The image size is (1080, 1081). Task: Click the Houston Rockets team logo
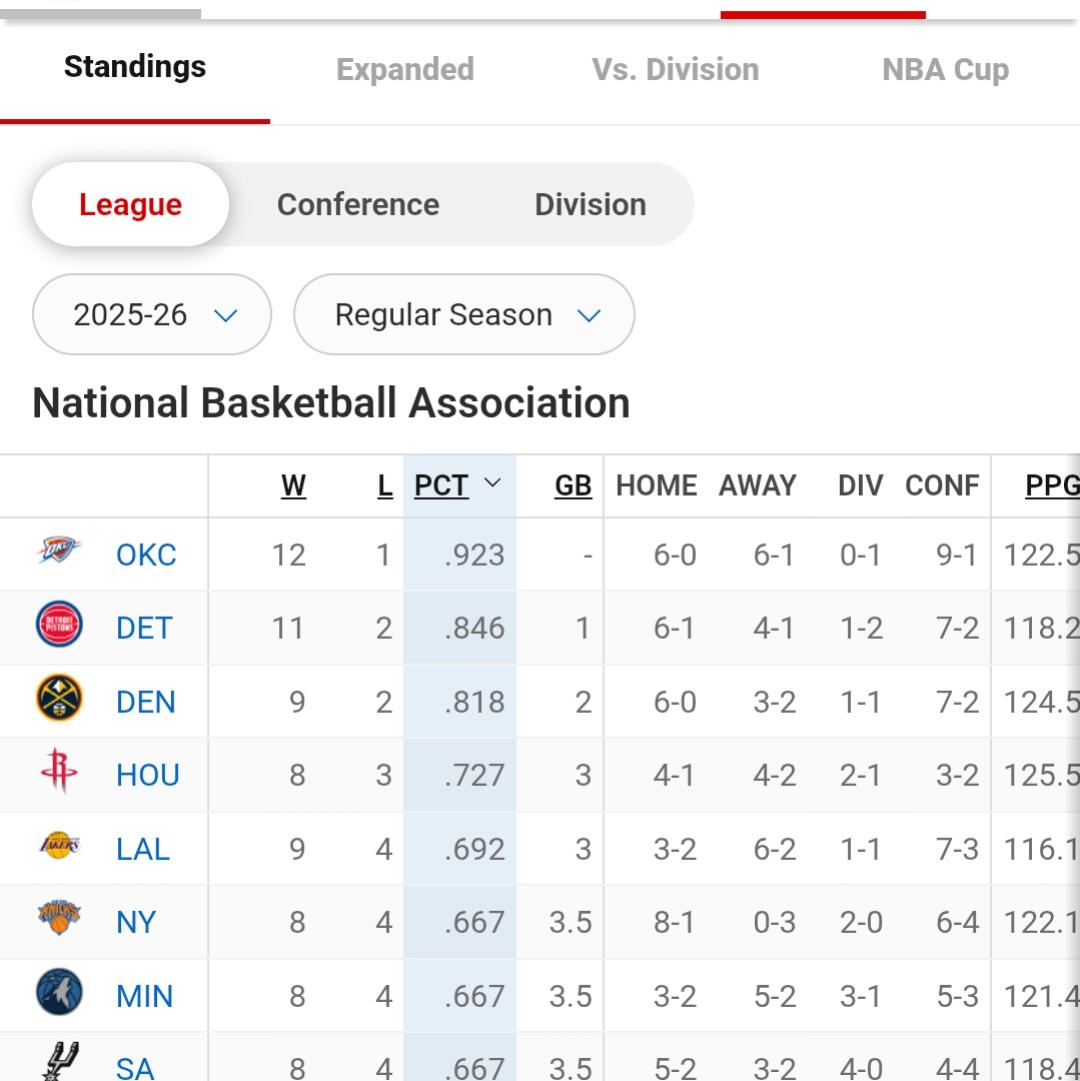tap(60, 773)
